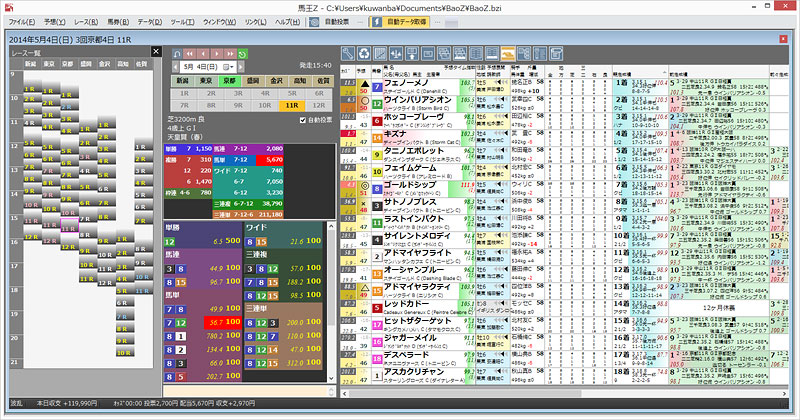The image size is (800, 420).
Task: Click horse name ホッコーブレーヴ row
Action: [x=414, y=116]
